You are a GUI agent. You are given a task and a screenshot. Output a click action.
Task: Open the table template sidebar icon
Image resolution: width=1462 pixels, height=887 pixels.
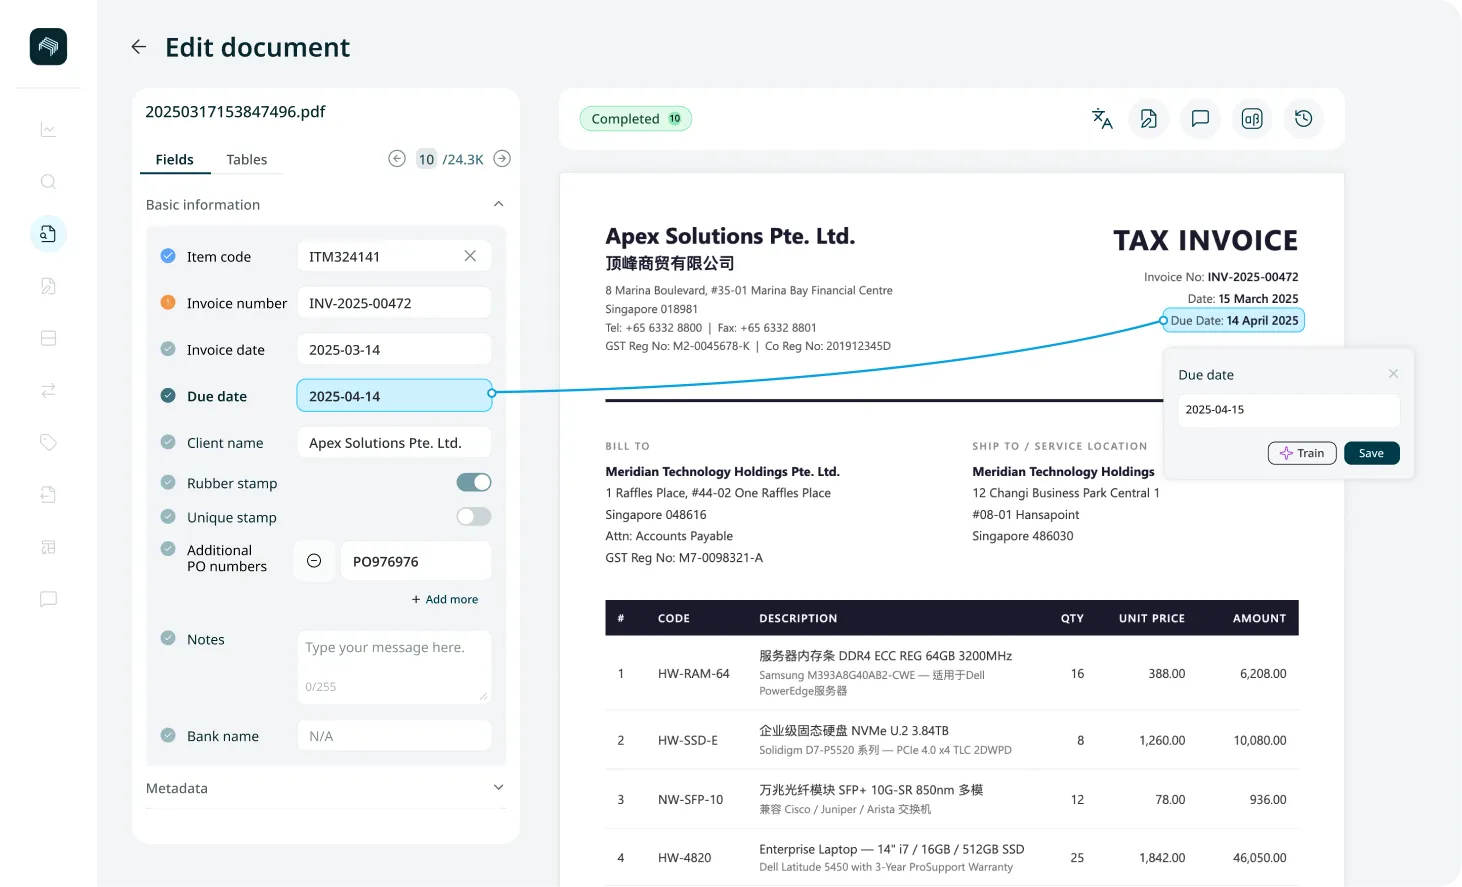[x=48, y=547]
